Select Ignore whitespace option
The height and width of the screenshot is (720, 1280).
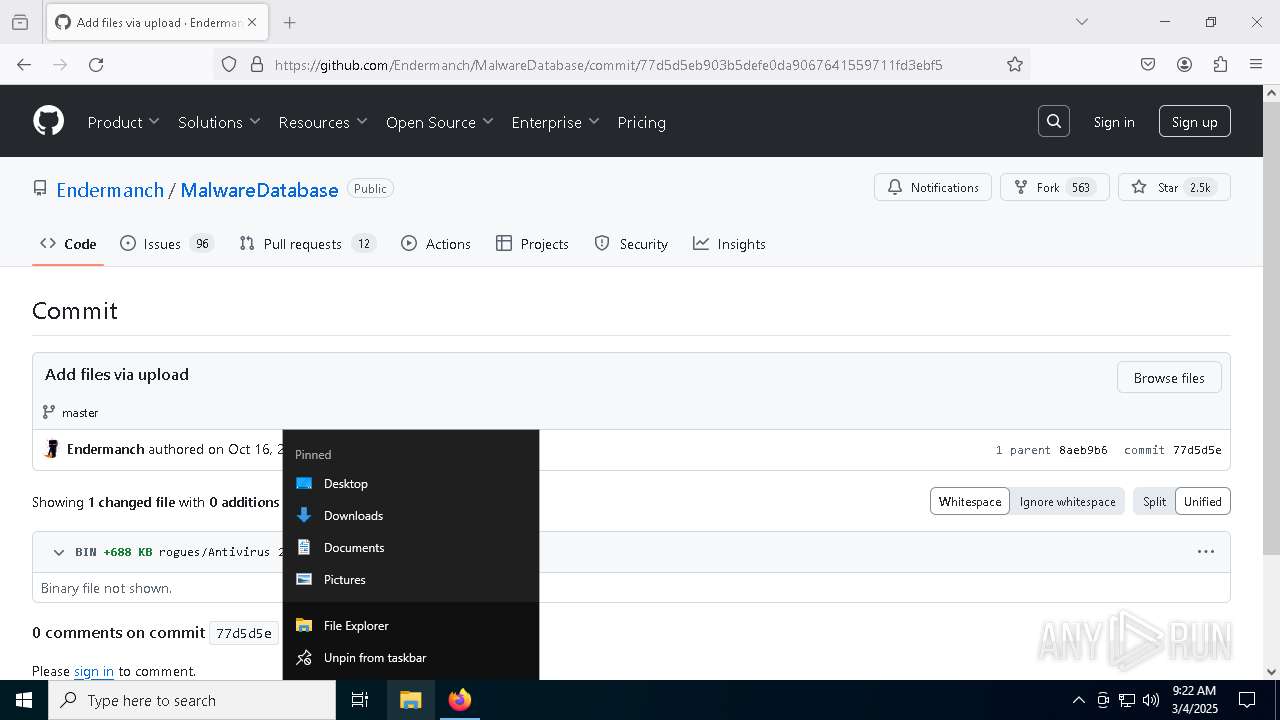point(1067,501)
